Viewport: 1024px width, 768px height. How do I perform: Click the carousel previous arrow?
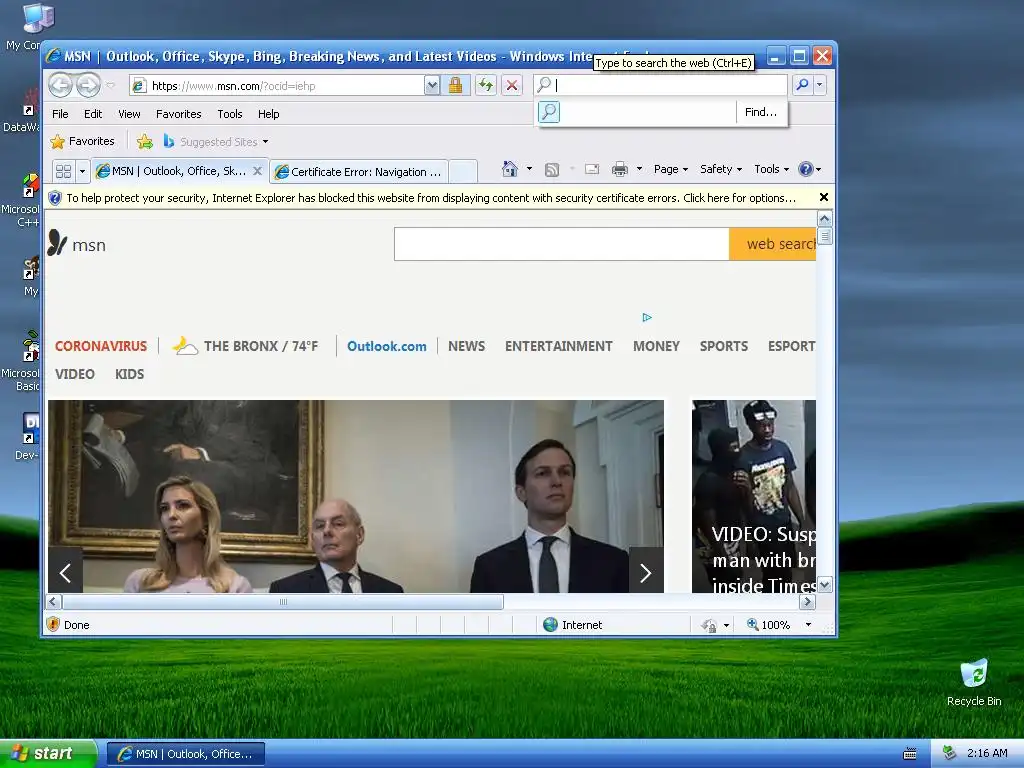65,573
